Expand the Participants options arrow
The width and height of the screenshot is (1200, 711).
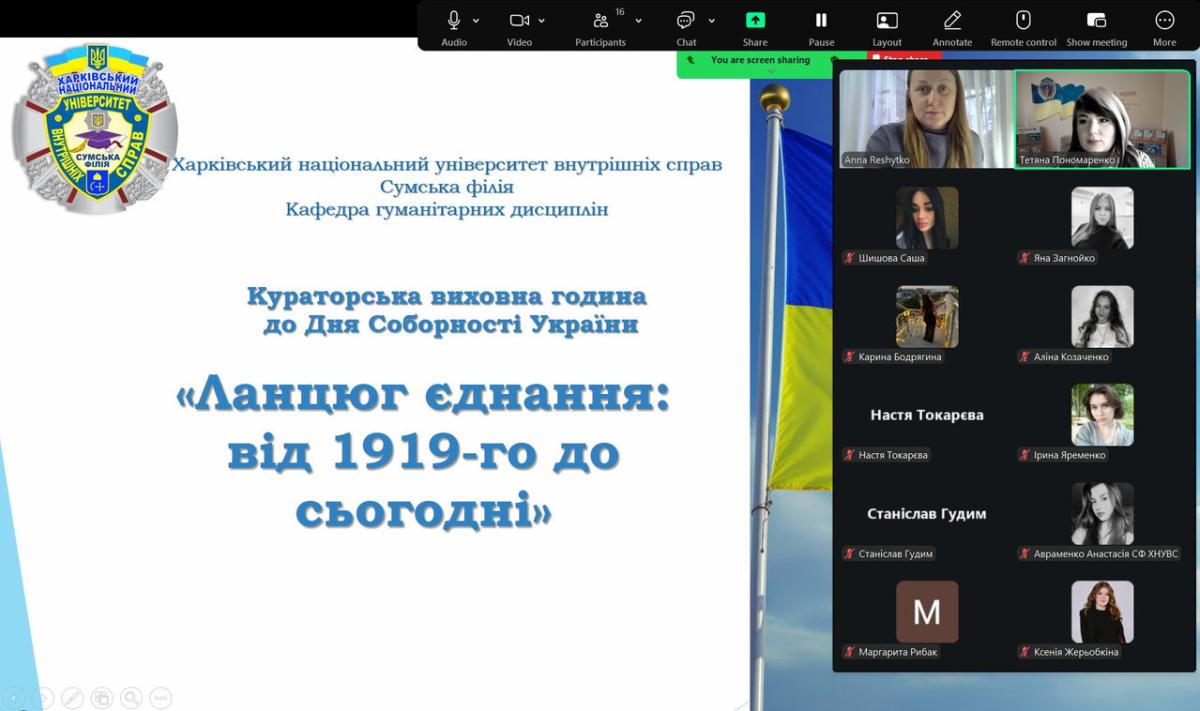pyautogui.click(x=638, y=20)
